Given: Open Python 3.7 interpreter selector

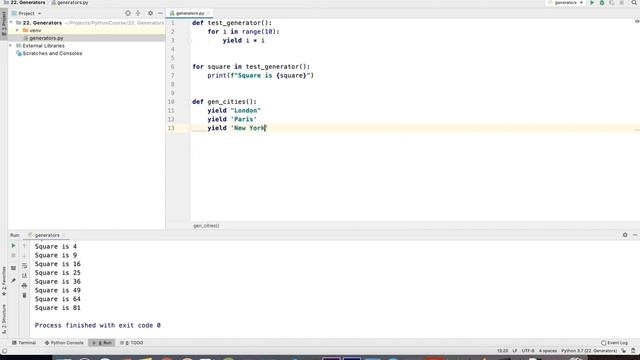Looking at the screenshot, I should (x=589, y=351).
